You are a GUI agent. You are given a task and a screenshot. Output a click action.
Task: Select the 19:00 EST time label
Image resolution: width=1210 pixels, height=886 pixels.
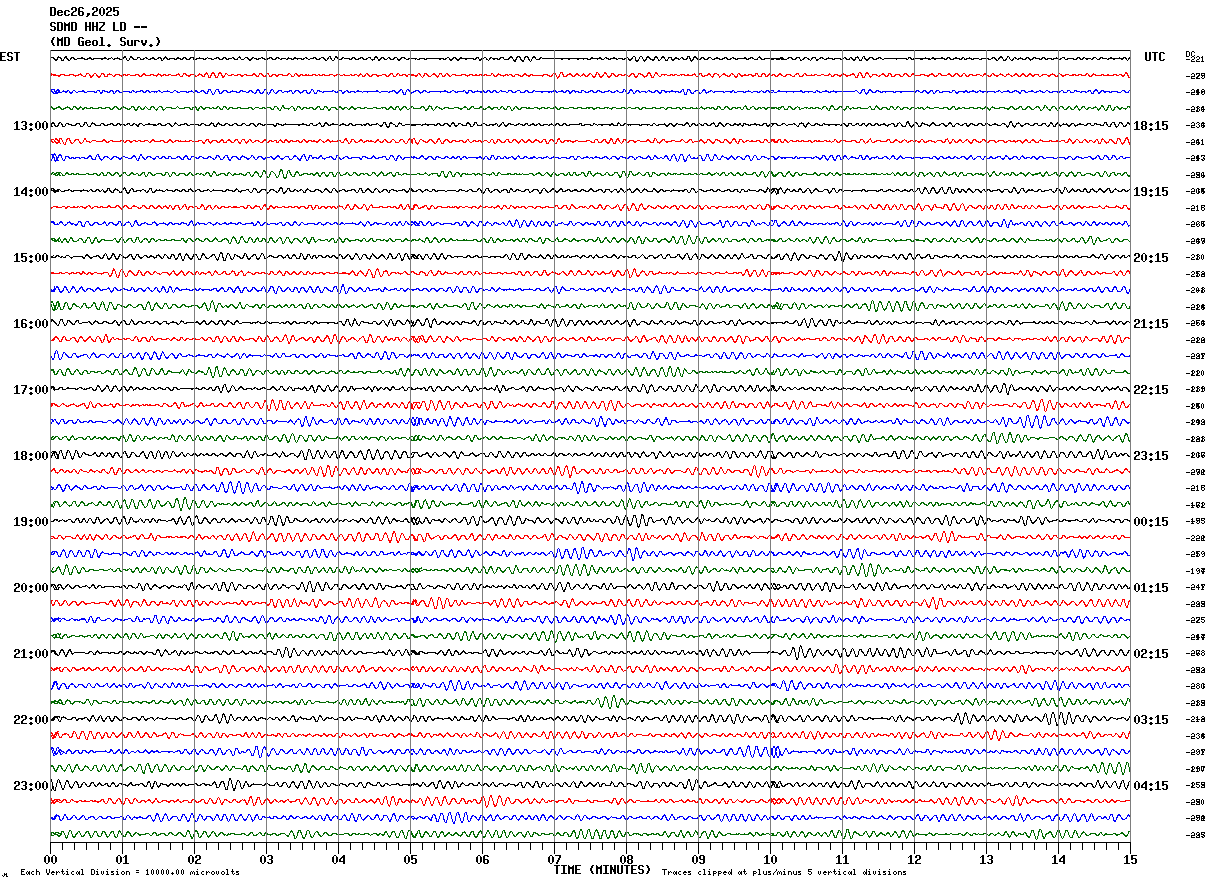31,522
